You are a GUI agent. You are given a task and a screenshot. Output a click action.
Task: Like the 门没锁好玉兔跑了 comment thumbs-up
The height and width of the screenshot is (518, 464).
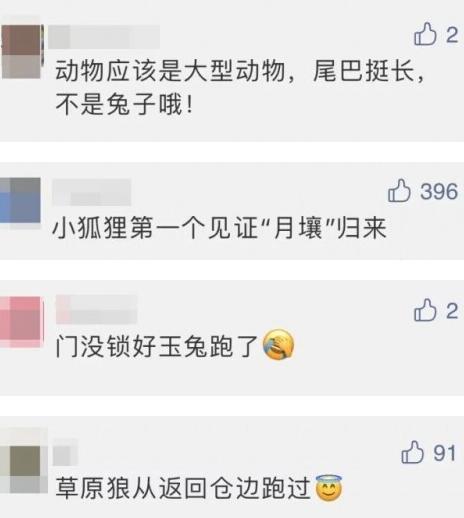425,310
